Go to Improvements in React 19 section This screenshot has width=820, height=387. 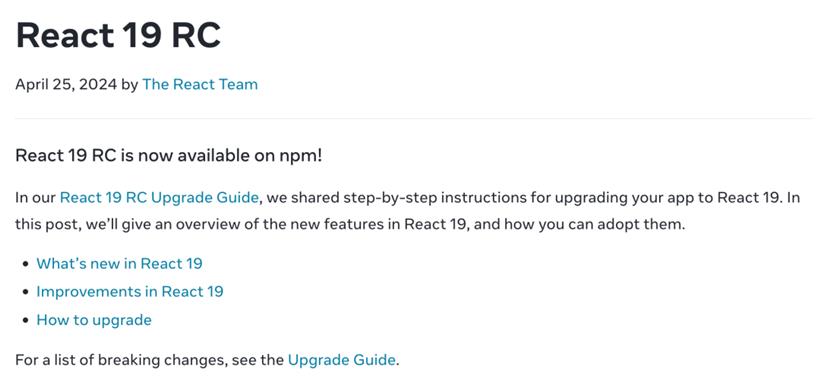click(x=130, y=291)
